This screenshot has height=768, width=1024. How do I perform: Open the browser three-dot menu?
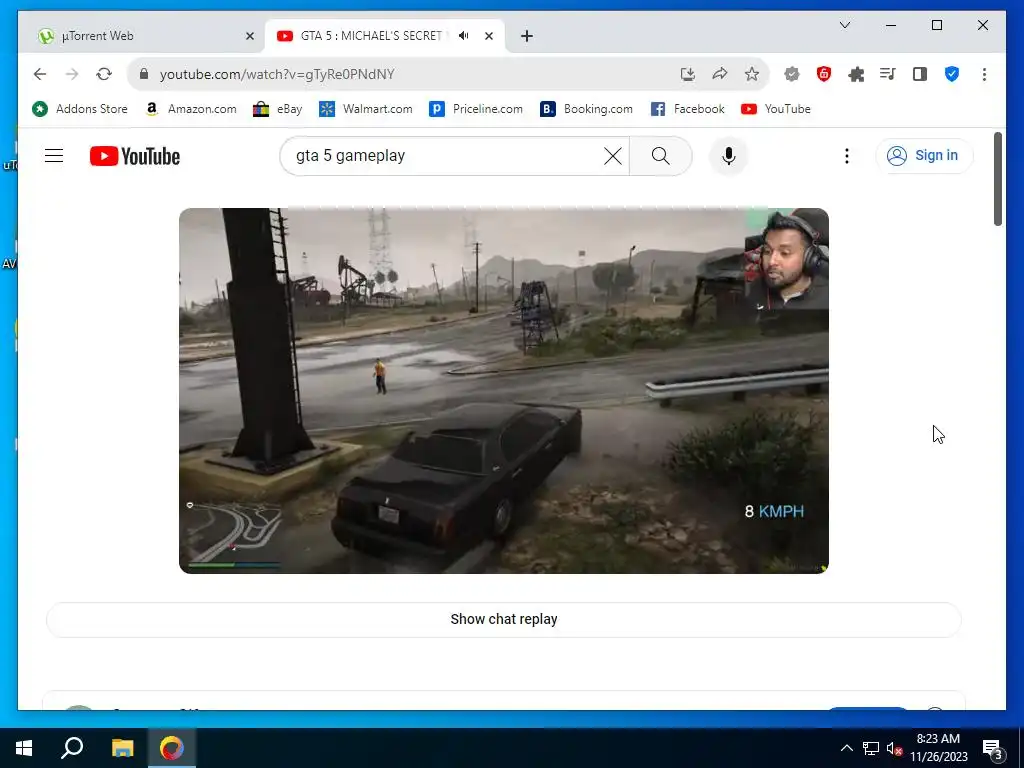984,74
